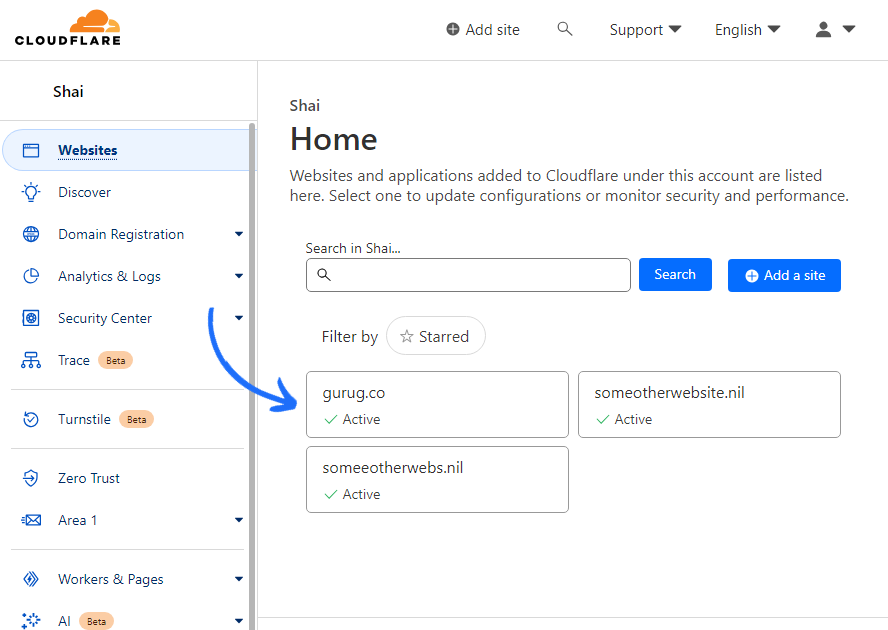
Task: Expand the Support dropdown
Action: [645, 29]
